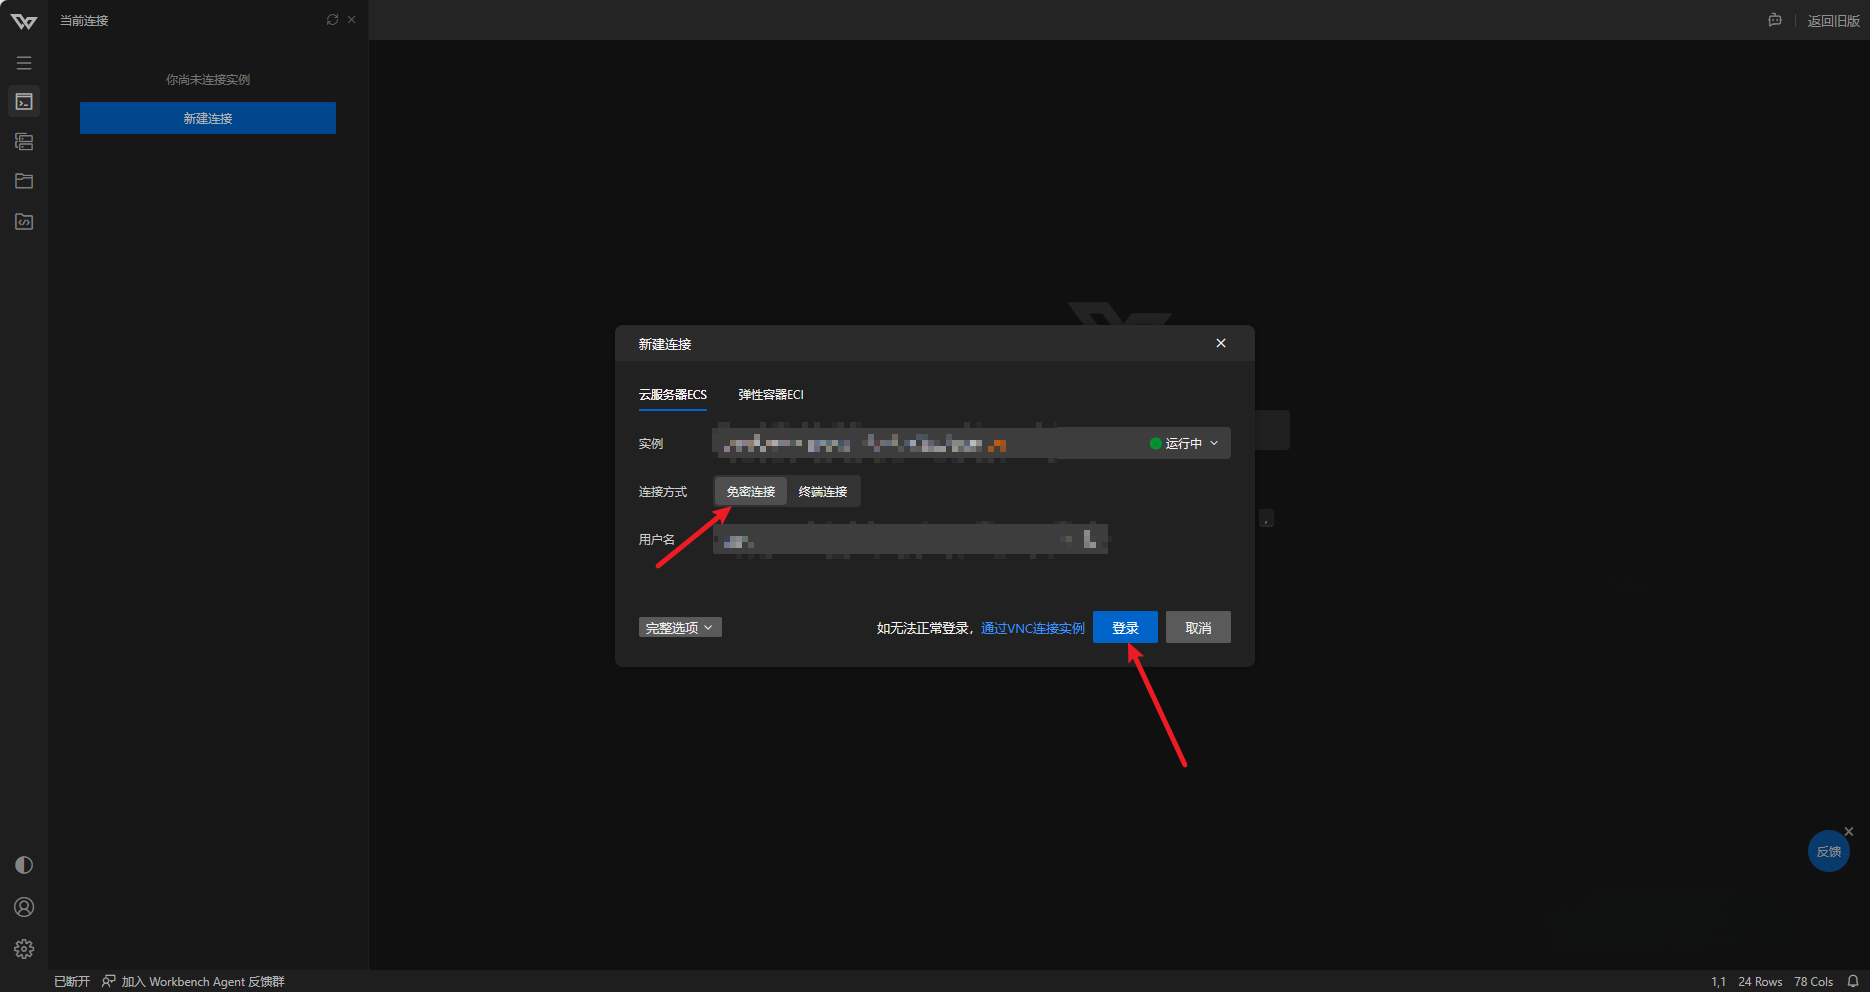This screenshot has height=992, width=1870.
Task: Click the 24 Rows status entry
Action: 1760,982
